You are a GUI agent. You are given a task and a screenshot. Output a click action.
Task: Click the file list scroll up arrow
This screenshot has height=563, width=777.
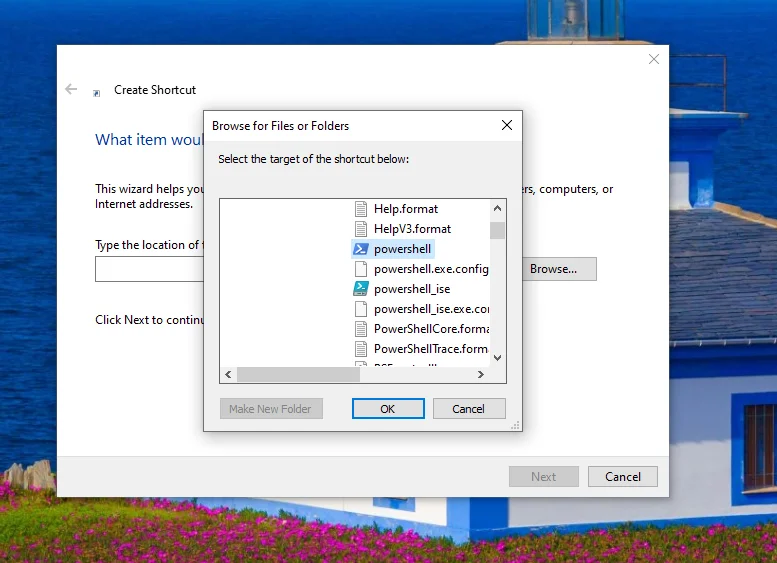coord(497,208)
